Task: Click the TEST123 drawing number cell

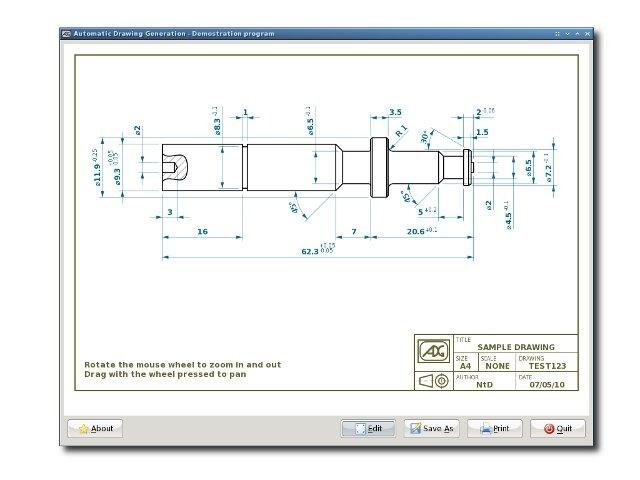Action: [x=546, y=366]
